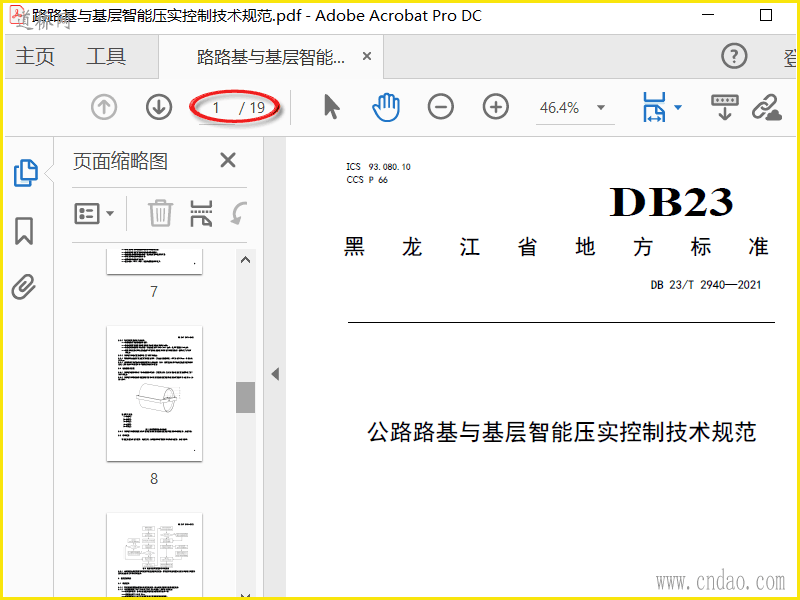Click the ICS 93.080.10 text
The width and height of the screenshot is (800, 600).
coord(378,167)
